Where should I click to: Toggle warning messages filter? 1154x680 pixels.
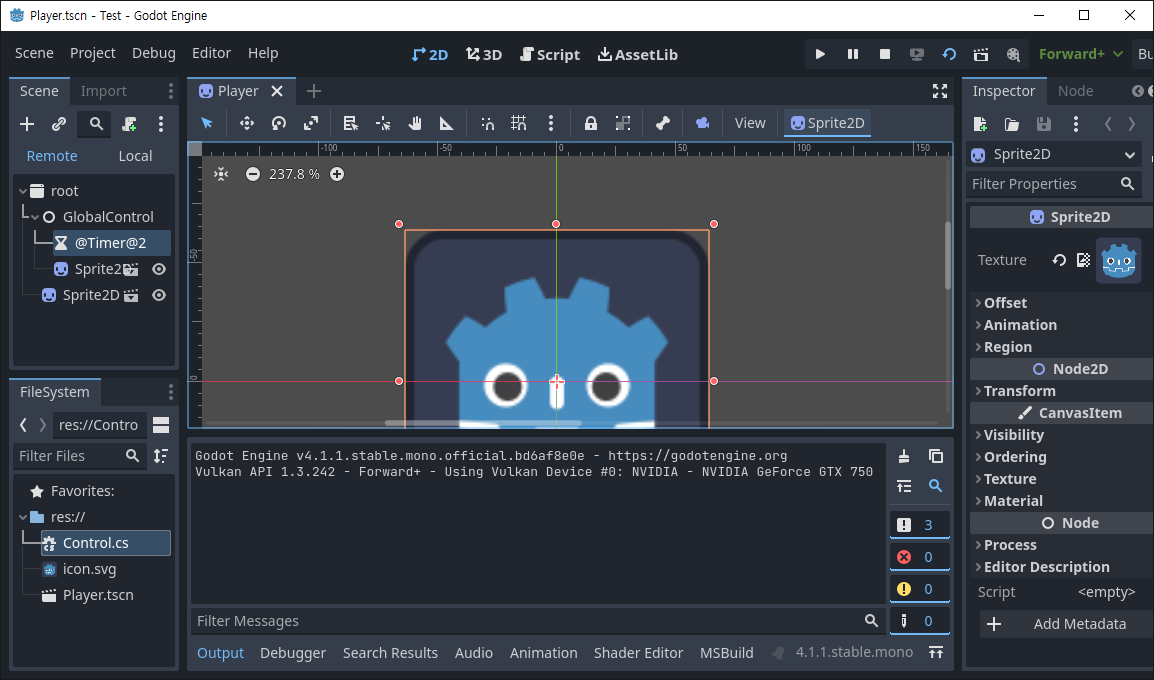point(919,589)
